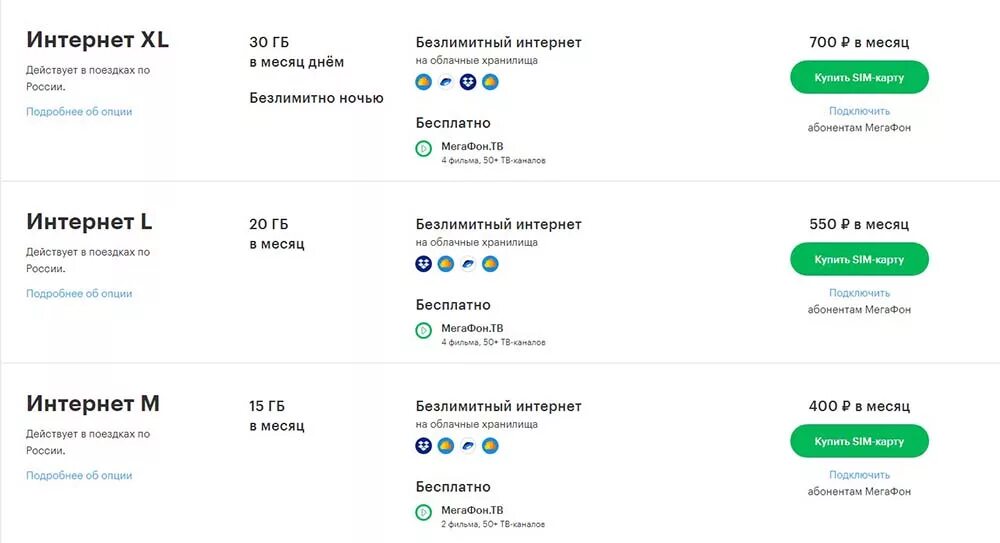Viewport: 1000px width, 543px height.
Task: Open the МегаФон.ТВ play icon under Интернет XL
Action: pos(423,149)
